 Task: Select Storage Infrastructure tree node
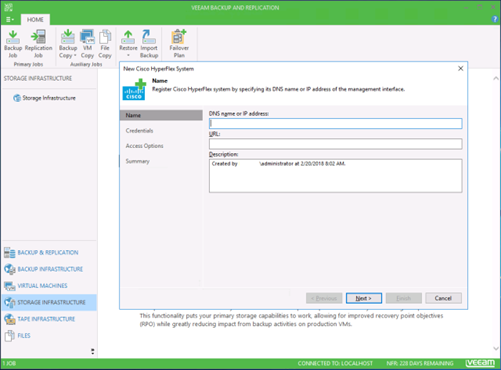(x=44, y=98)
